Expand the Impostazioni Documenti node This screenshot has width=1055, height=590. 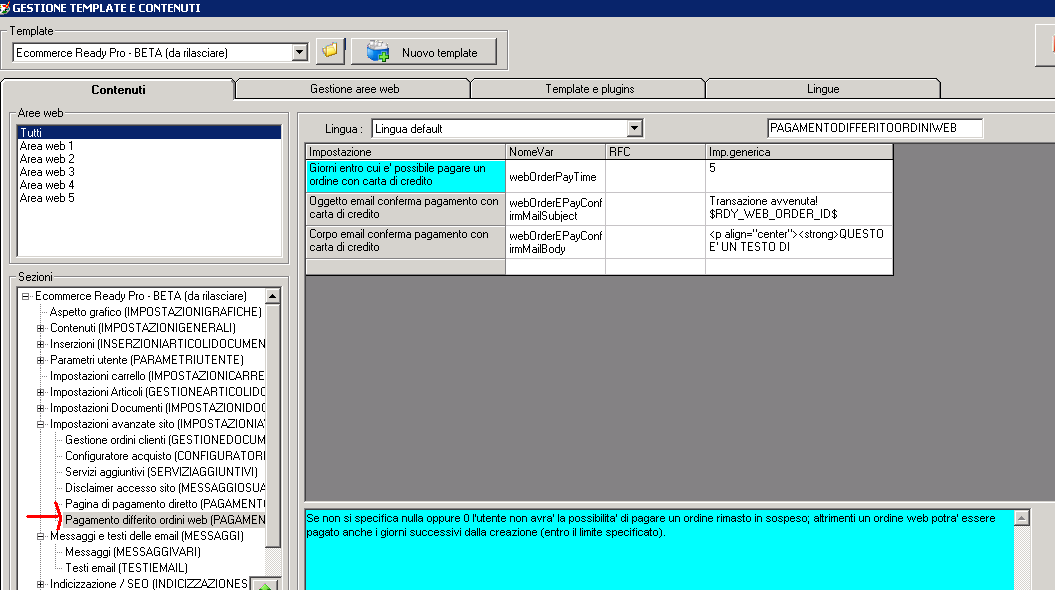pyautogui.click(x=40, y=408)
